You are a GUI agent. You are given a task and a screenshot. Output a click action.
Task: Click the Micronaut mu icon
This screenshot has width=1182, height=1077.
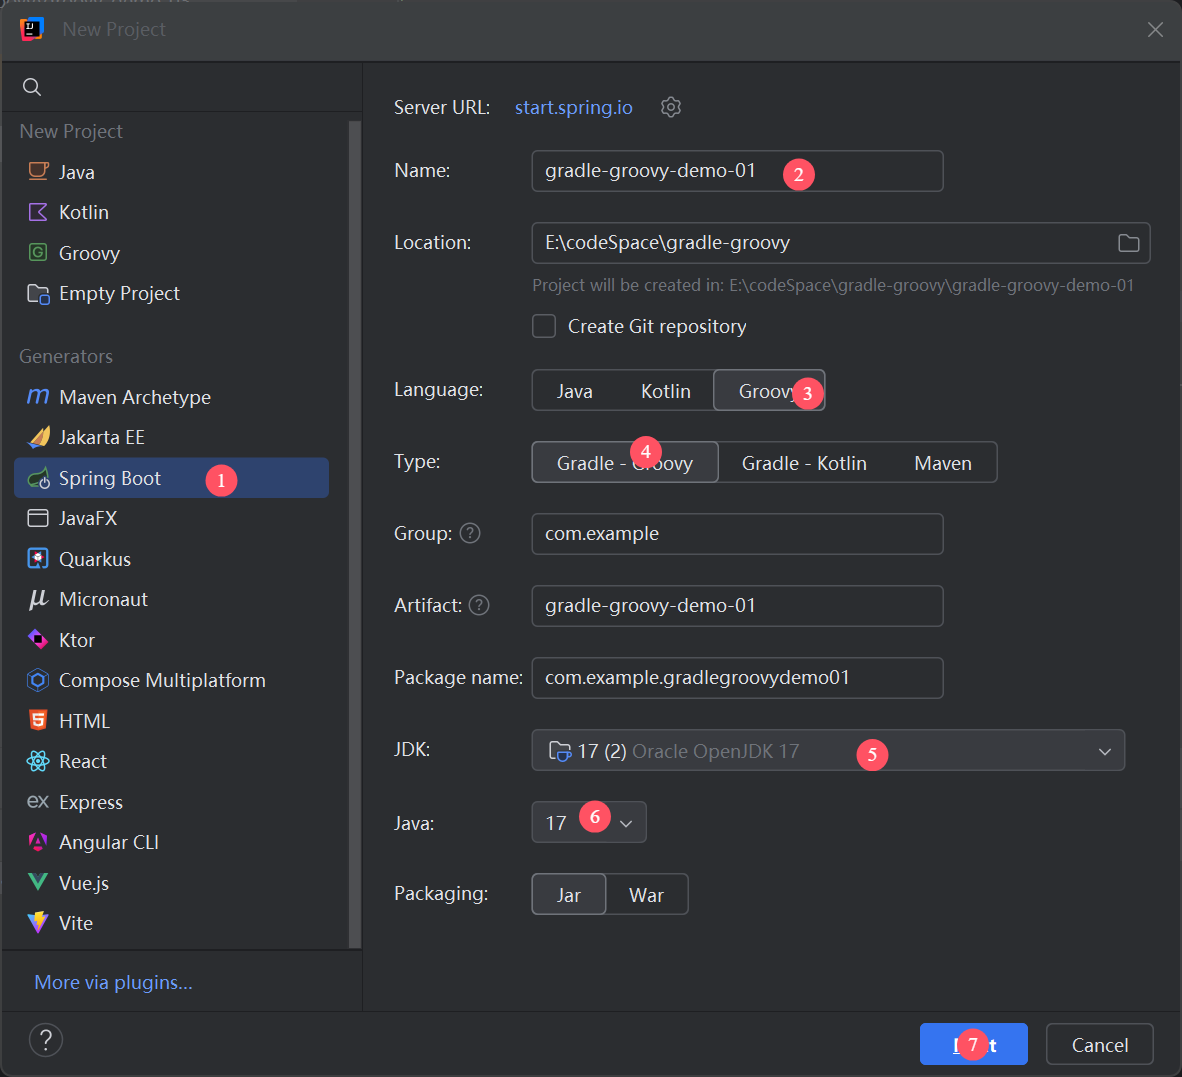tap(38, 599)
